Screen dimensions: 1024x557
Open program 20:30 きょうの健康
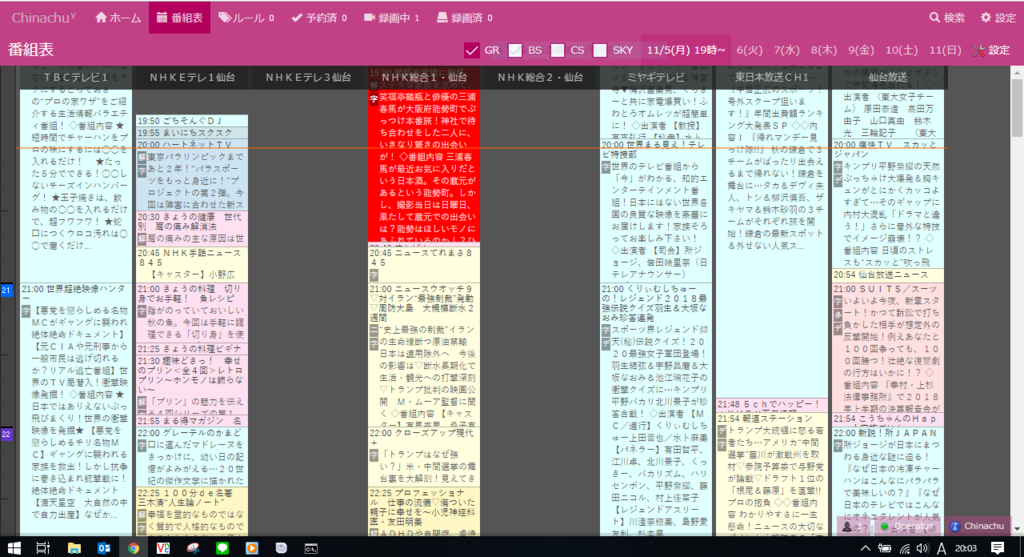[192, 228]
